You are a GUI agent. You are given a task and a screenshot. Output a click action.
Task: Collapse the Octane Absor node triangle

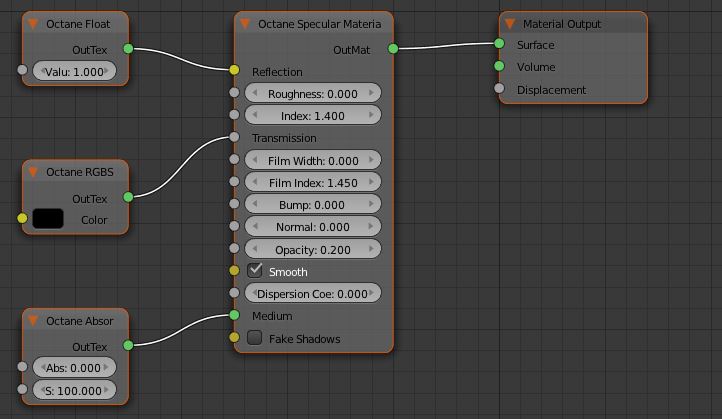(x=33, y=320)
